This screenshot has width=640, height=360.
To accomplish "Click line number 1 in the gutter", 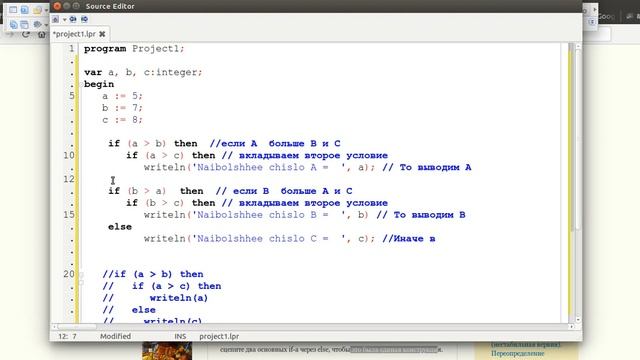I will [x=71, y=49].
